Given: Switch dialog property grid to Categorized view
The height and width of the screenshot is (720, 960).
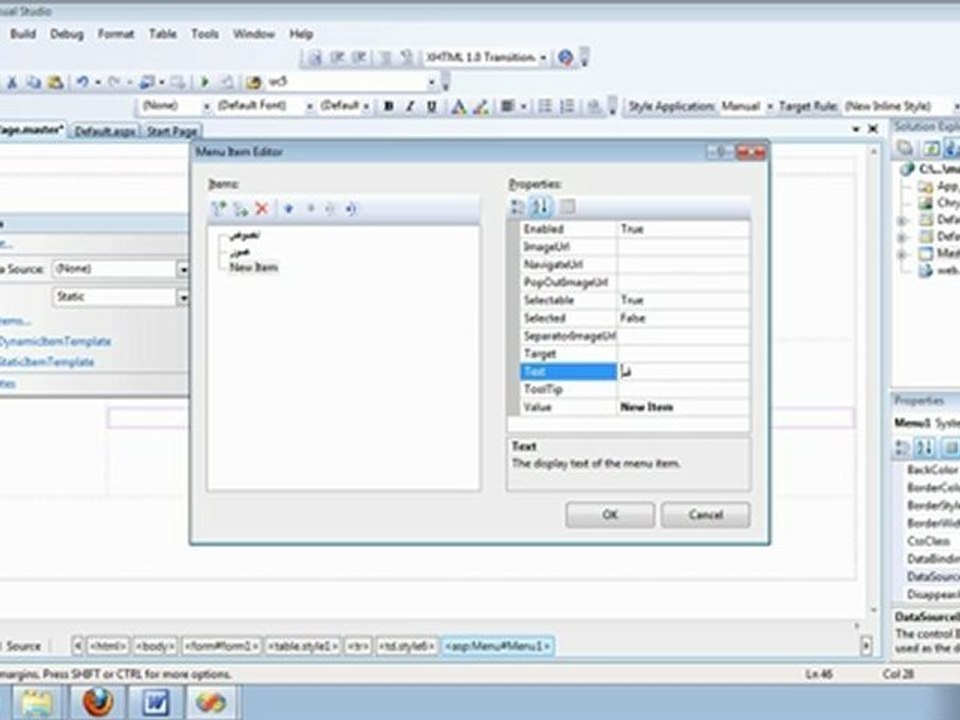Looking at the screenshot, I should [518, 207].
